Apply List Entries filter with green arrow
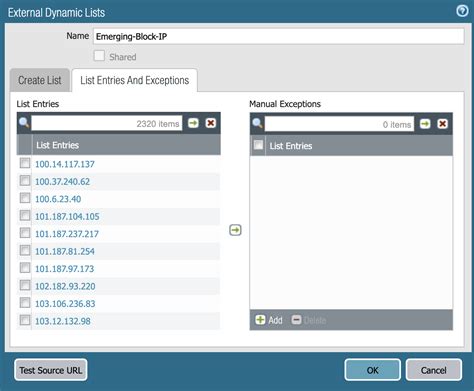This screenshot has height=391, width=474. coord(193,123)
